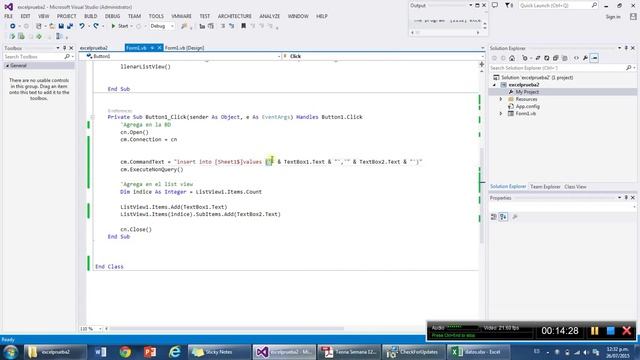This screenshot has width=640, height=360.
Task: Click the Solution Explorer Home icon
Action: pos(512,58)
